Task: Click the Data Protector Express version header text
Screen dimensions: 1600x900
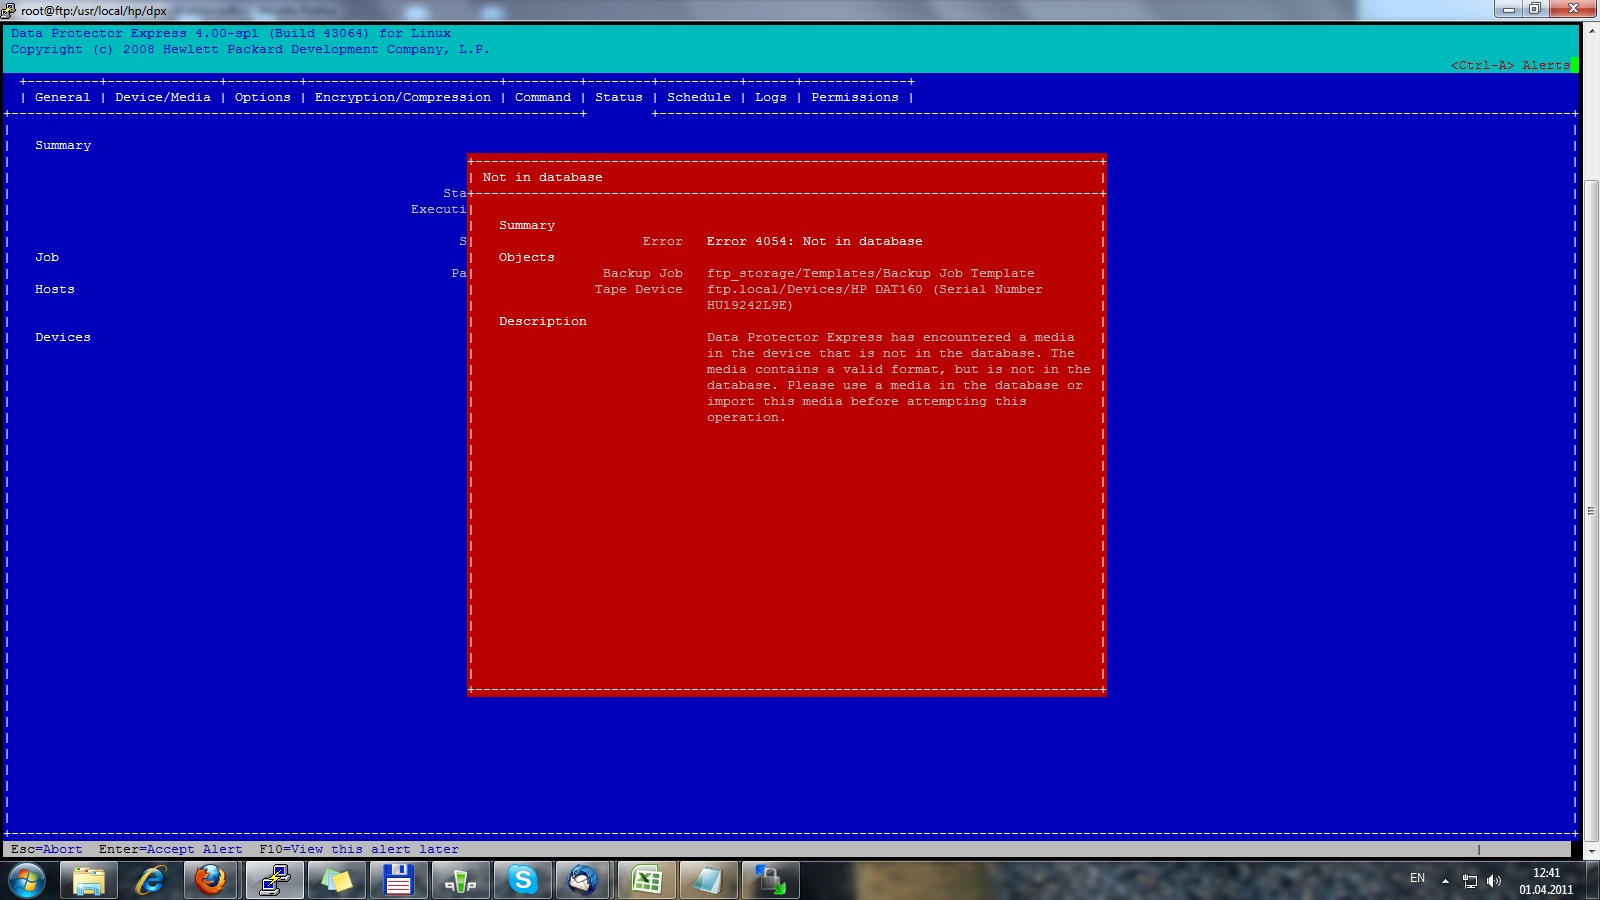Action: pyautogui.click(x=231, y=33)
